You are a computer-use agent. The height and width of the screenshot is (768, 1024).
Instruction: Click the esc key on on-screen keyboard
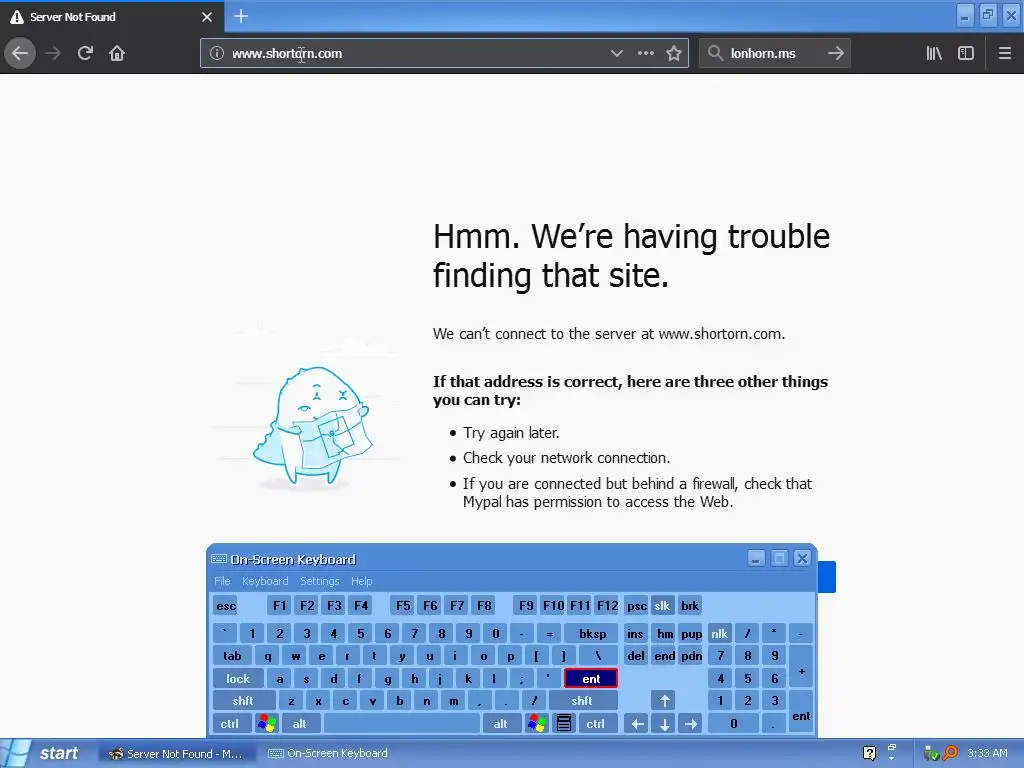point(226,606)
